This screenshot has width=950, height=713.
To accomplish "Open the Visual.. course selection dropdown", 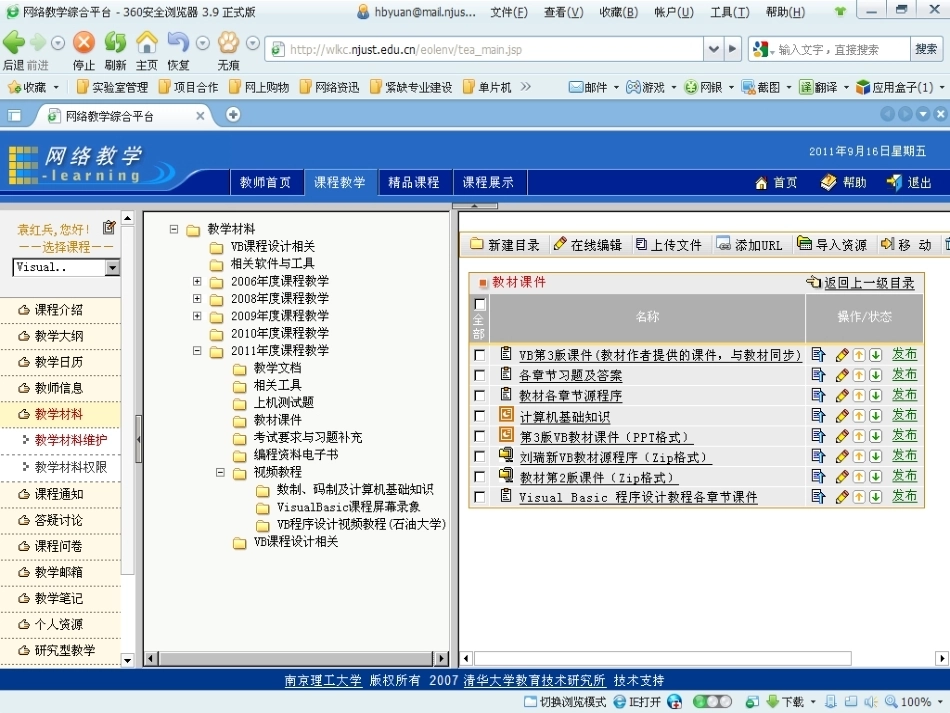I will [112, 267].
